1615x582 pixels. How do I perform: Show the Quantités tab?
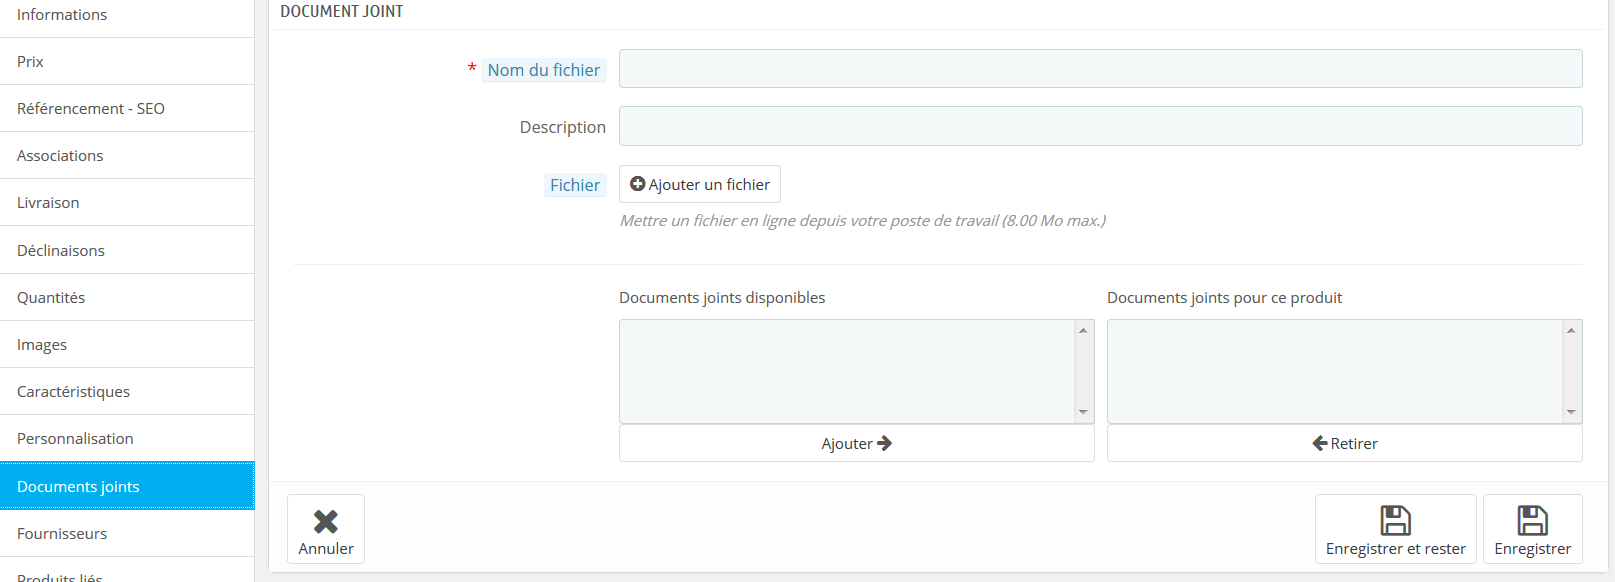point(127,298)
